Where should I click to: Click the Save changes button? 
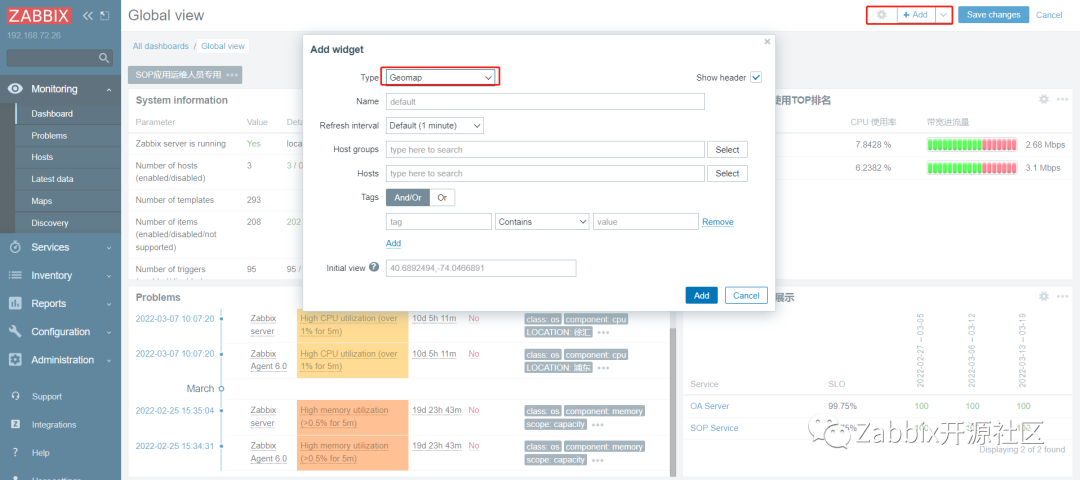point(993,15)
